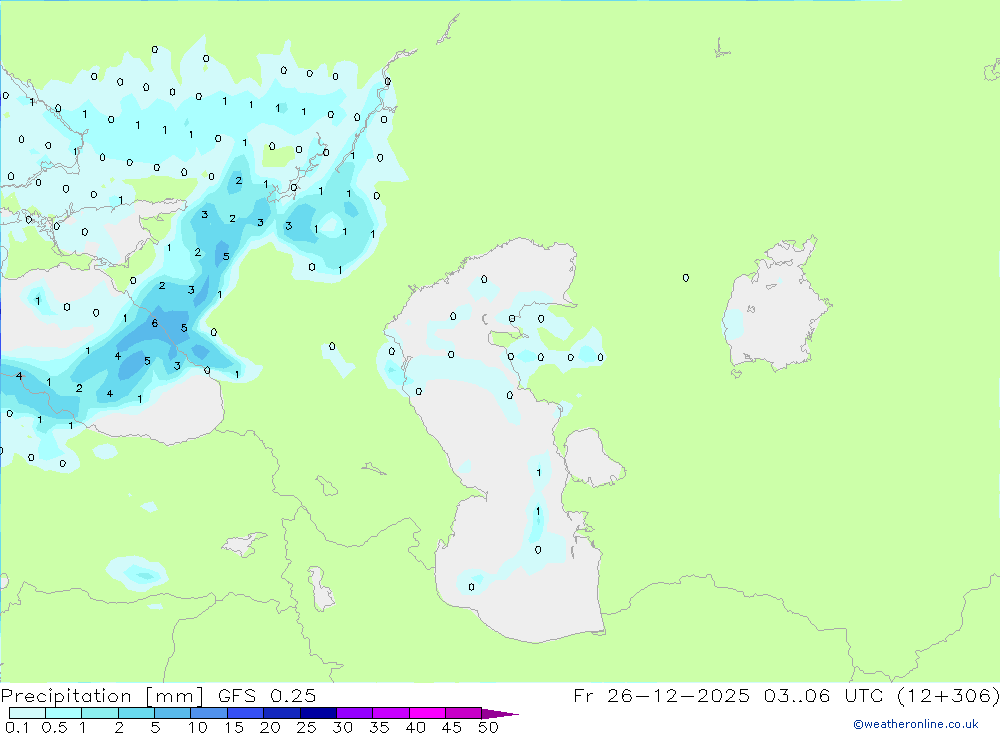Click the legend label 35
The image size is (1000, 733).
coord(379,727)
